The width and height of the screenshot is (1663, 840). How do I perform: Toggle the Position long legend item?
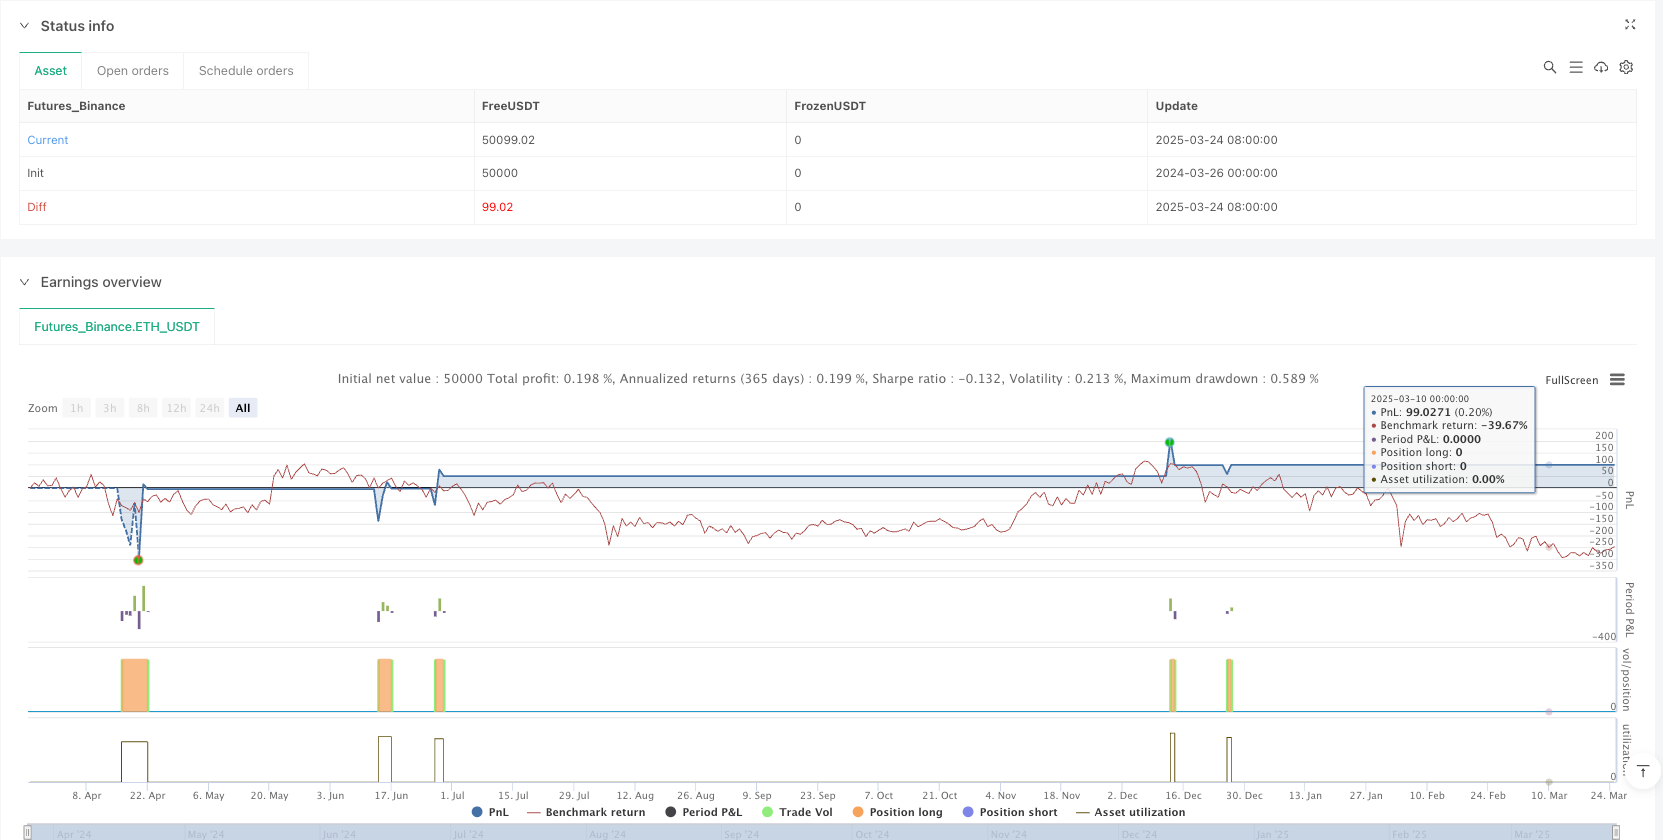coord(897,812)
